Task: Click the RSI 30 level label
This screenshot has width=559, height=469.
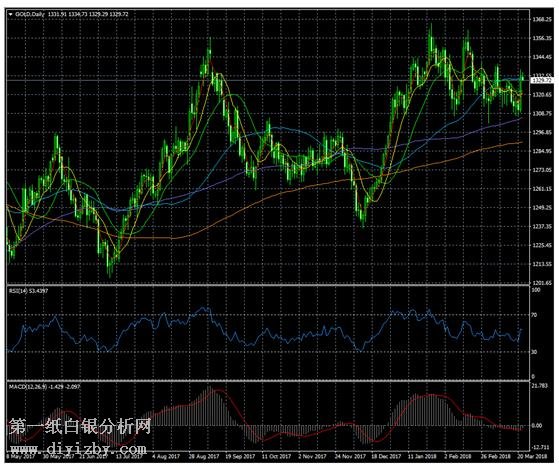Action: pos(534,352)
